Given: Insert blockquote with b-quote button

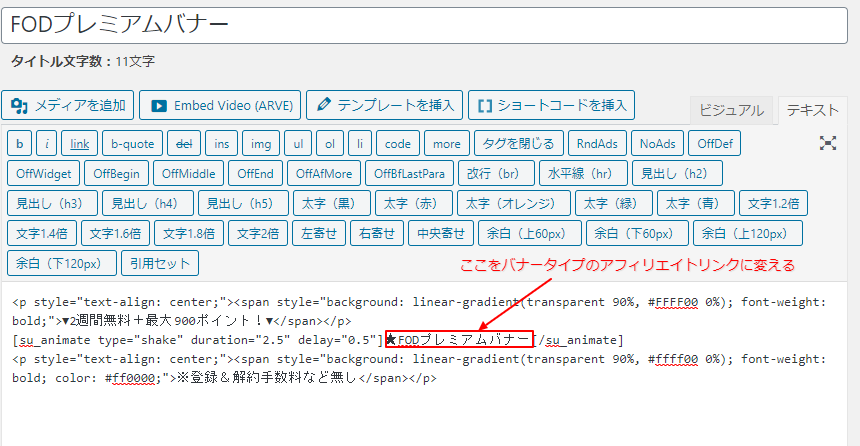Looking at the screenshot, I should (x=132, y=144).
